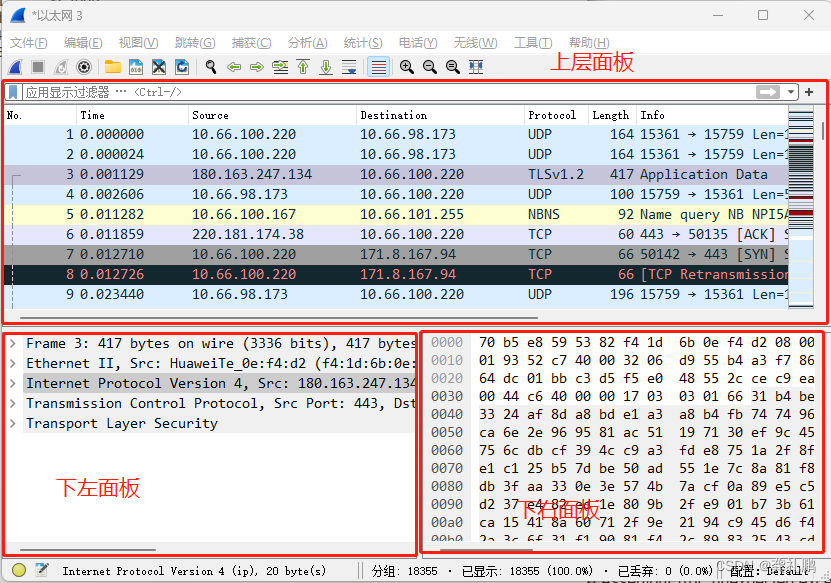
Task: Open a capture file folder icon
Action: 112,67
